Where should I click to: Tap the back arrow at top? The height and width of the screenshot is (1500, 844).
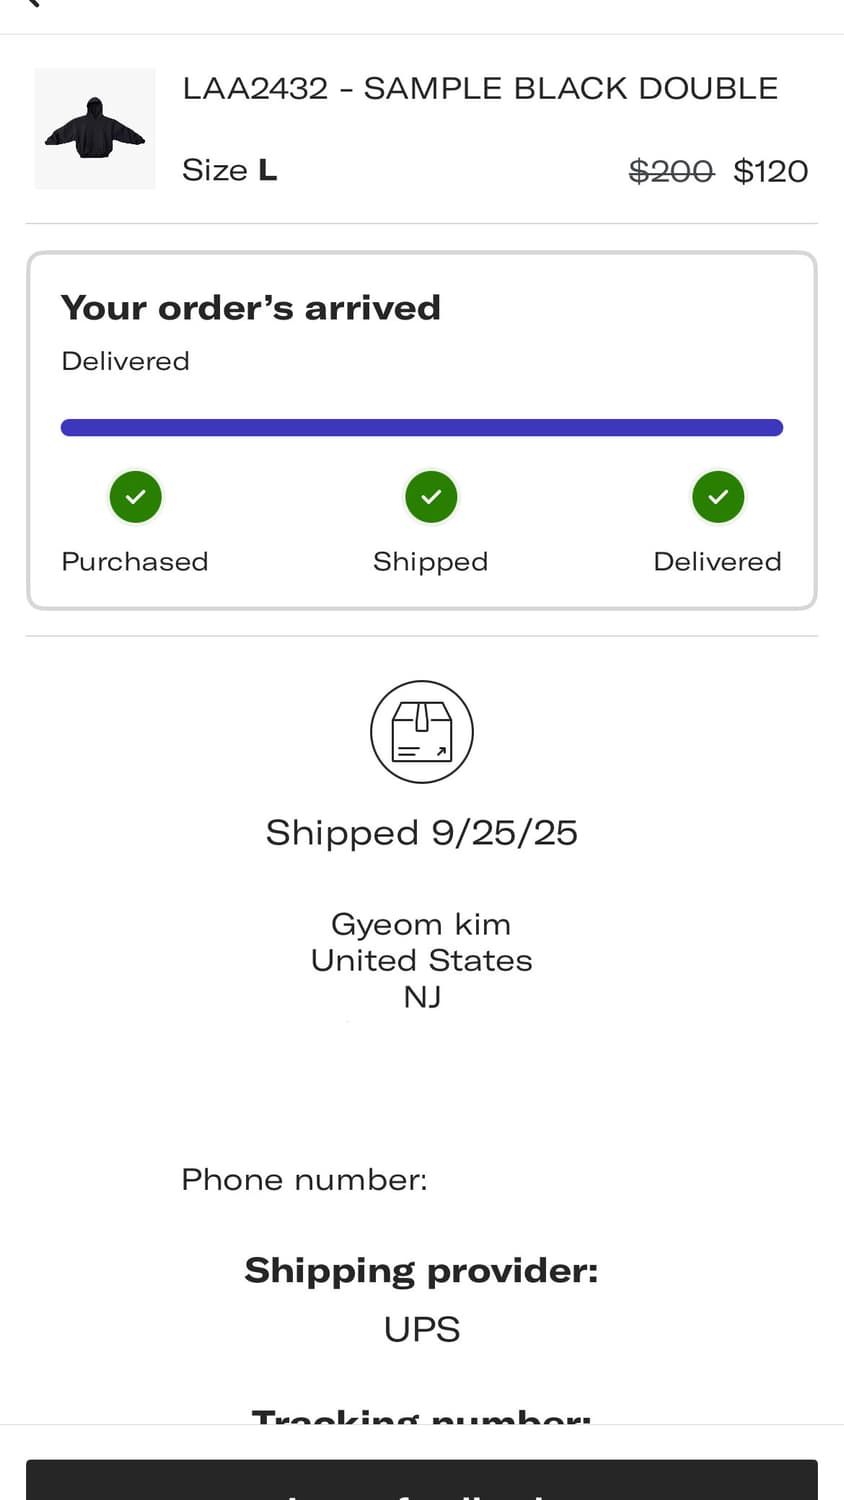point(33,3)
